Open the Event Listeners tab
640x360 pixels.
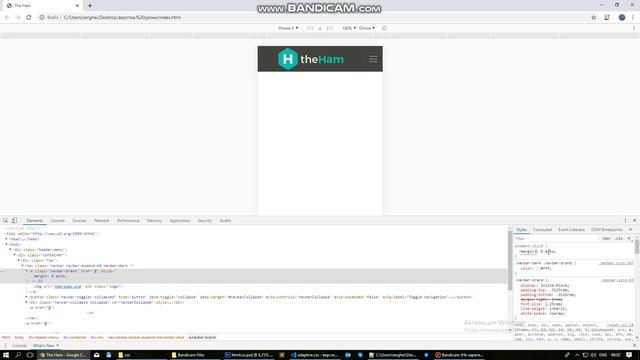click(571, 229)
